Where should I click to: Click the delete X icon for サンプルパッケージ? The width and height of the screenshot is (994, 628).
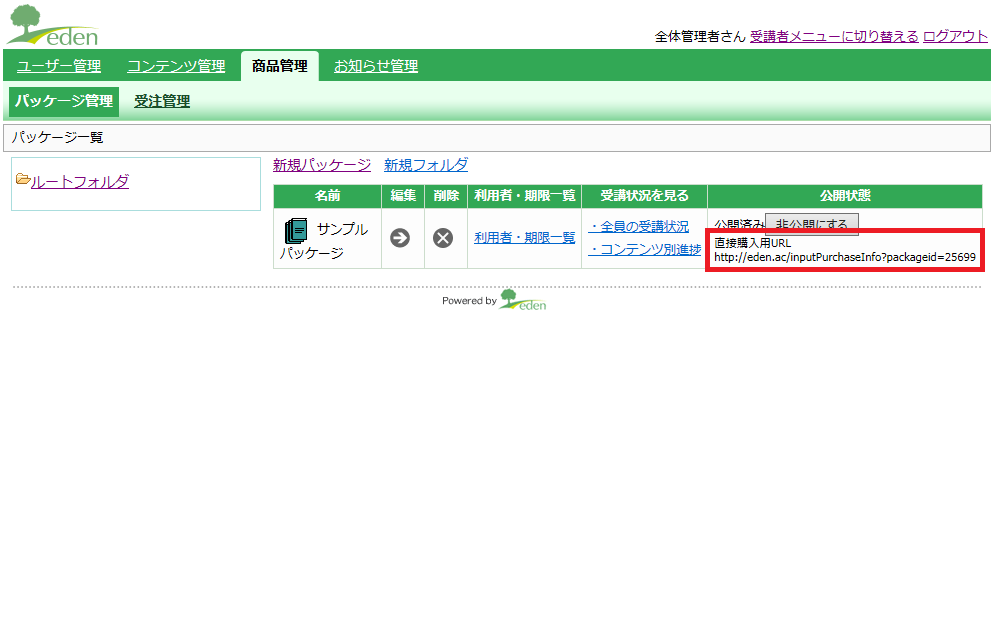pyautogui.click(x=442, y=238)
